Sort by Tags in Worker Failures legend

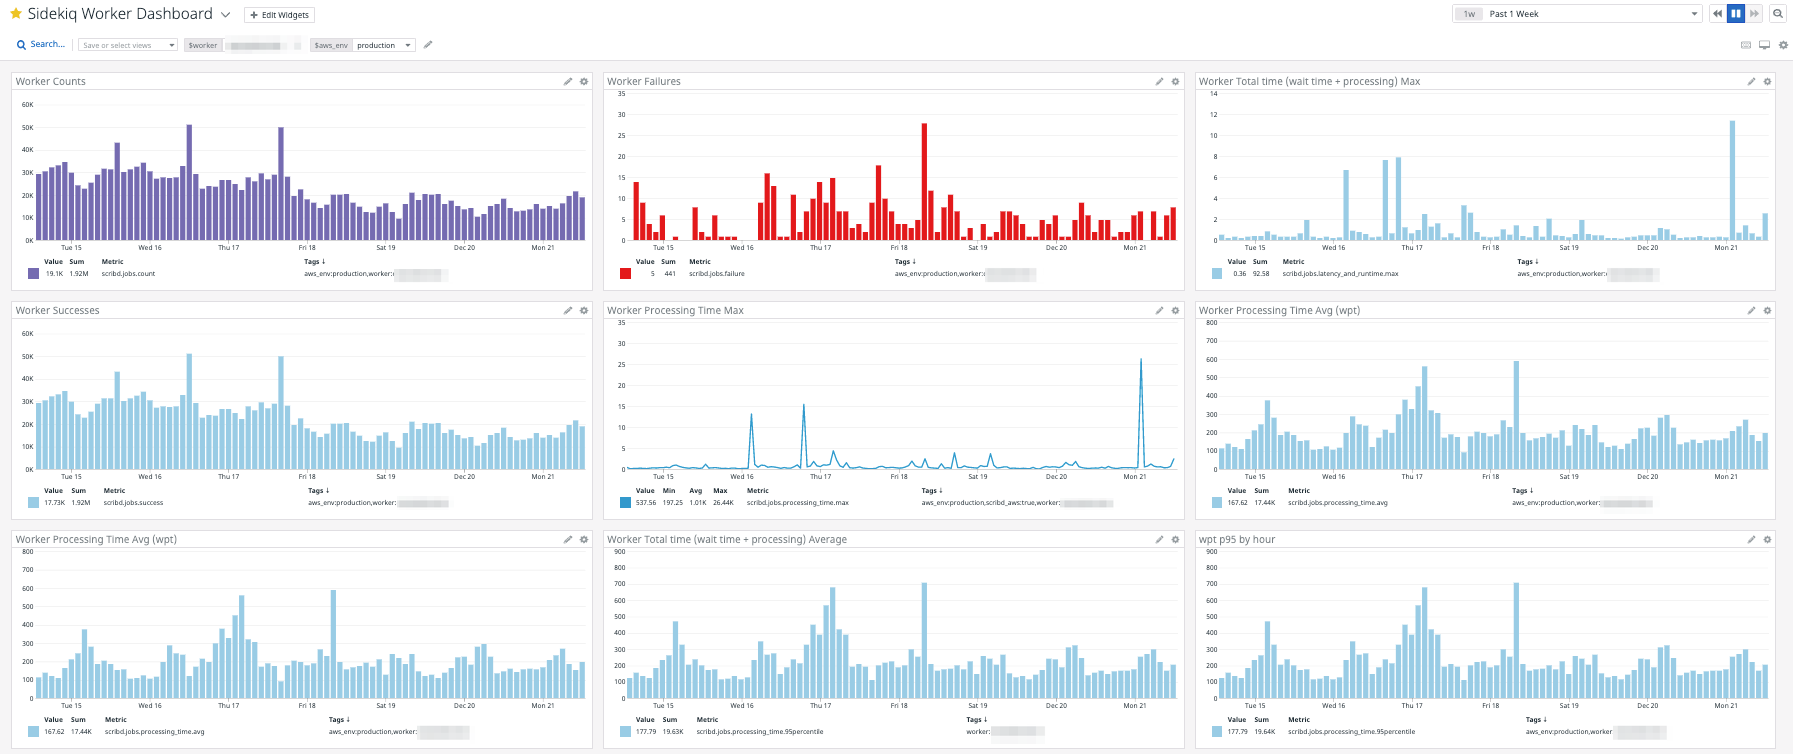905,262
